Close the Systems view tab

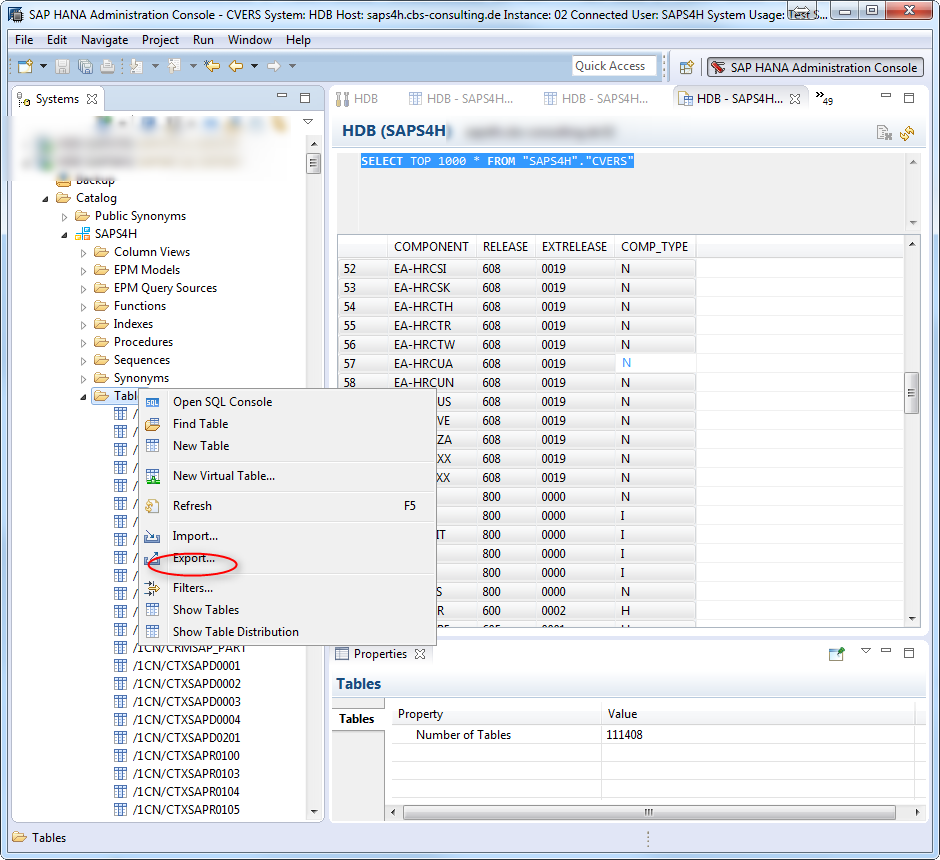click(92, 99)
